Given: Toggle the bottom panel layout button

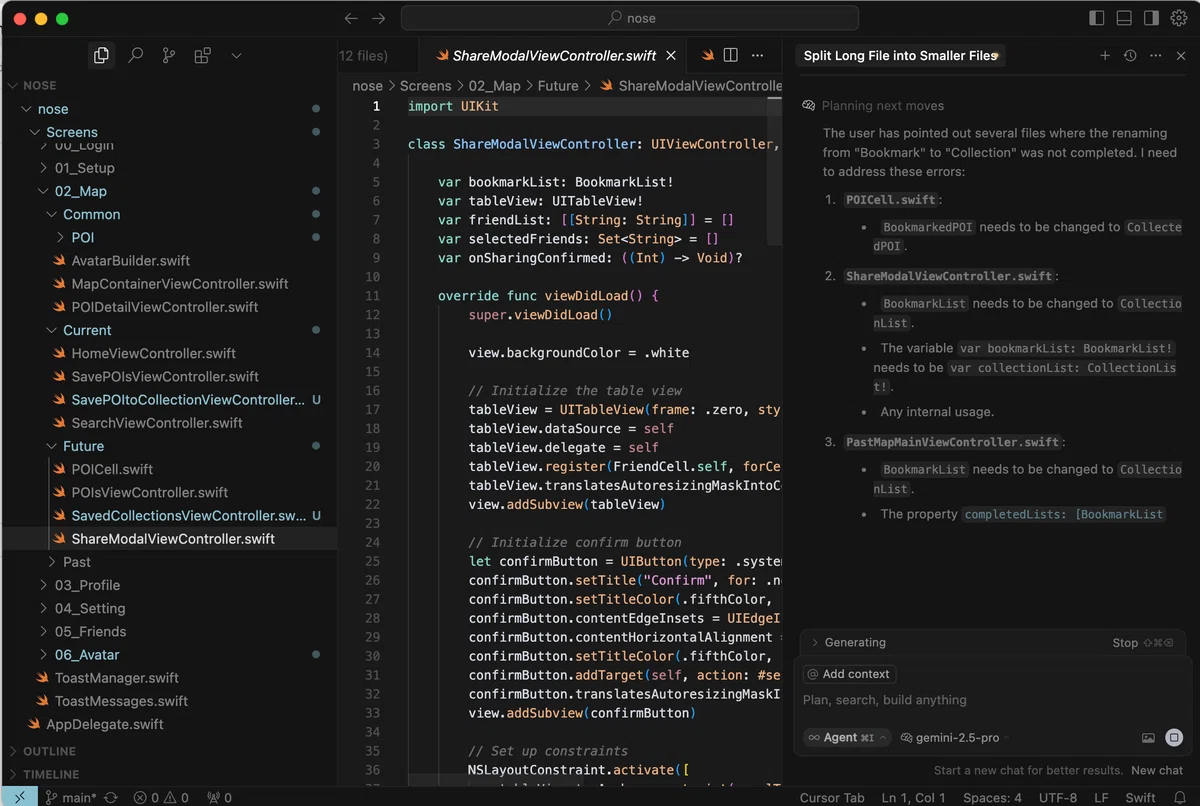Looking at the screenshot, I should coord(1124,18).
